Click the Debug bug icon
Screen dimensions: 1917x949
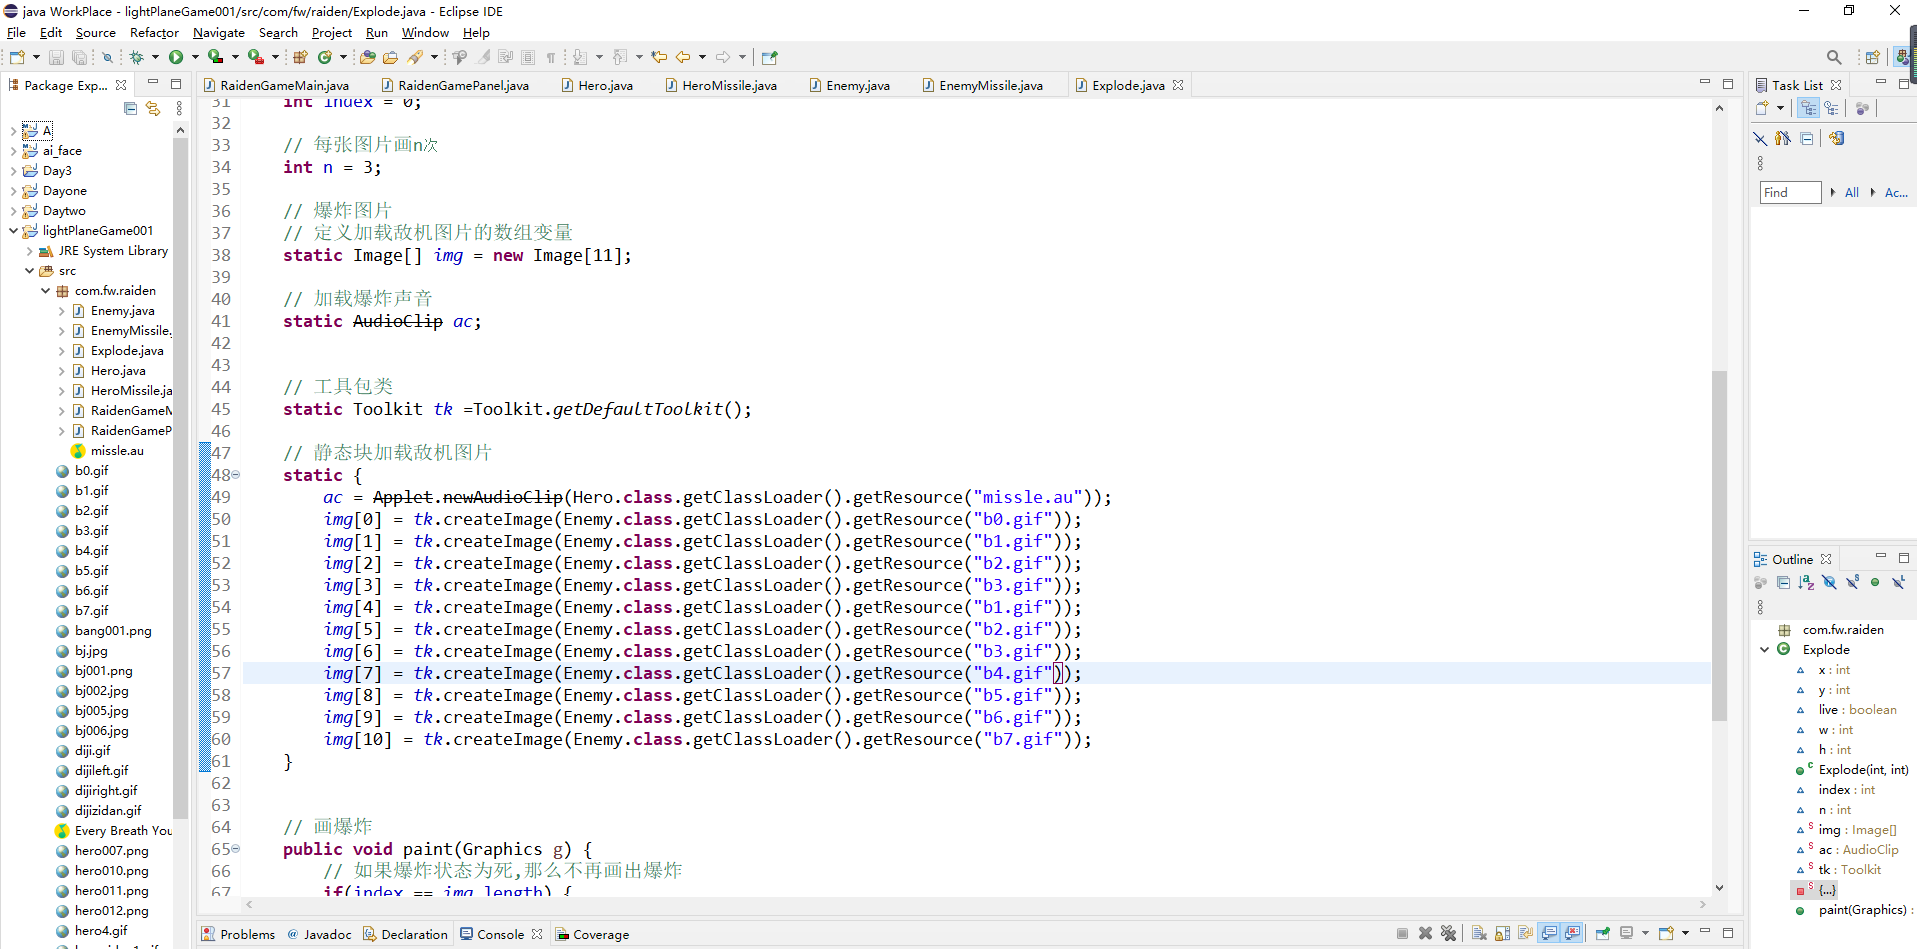click(136, 57)
